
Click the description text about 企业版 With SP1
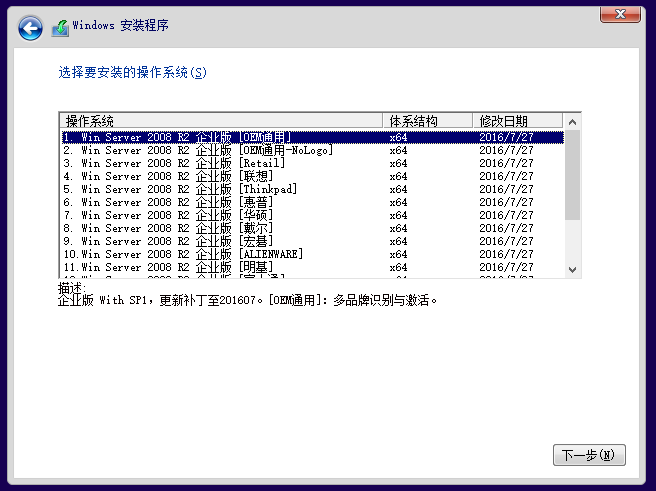(x=247, y=300)
